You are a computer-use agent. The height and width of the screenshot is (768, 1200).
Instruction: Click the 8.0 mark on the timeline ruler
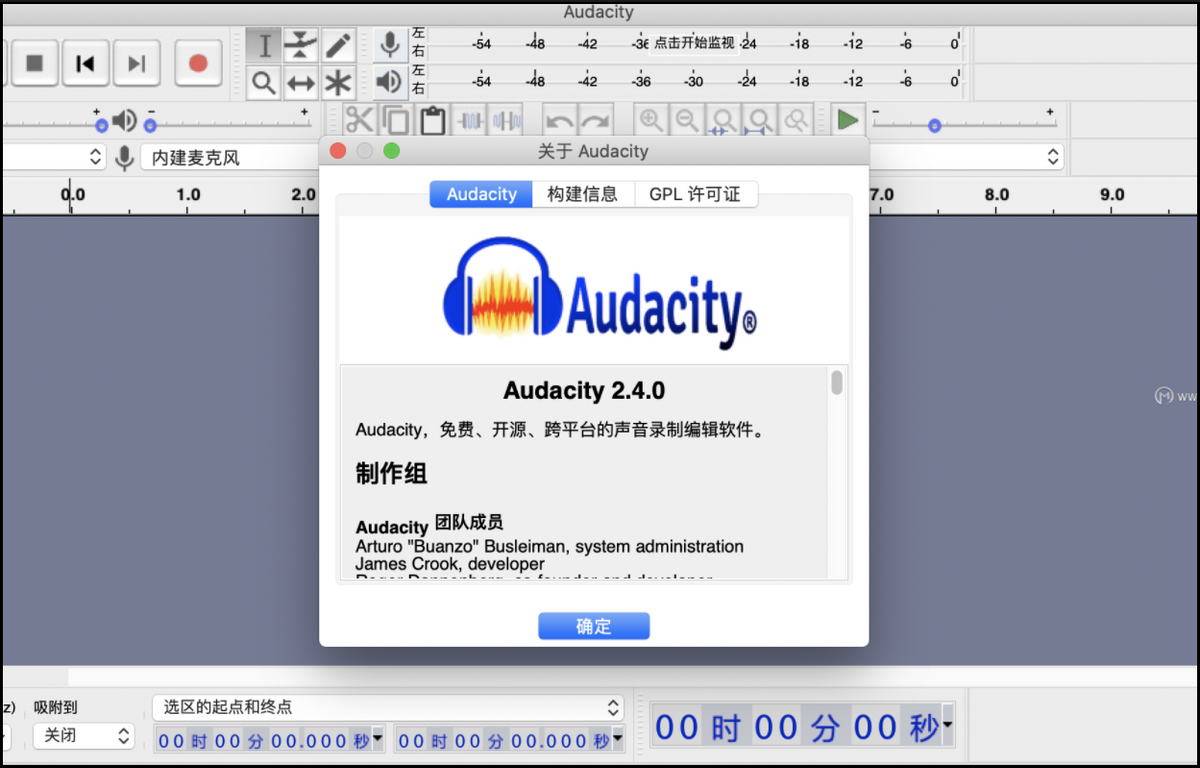point(997,195)
